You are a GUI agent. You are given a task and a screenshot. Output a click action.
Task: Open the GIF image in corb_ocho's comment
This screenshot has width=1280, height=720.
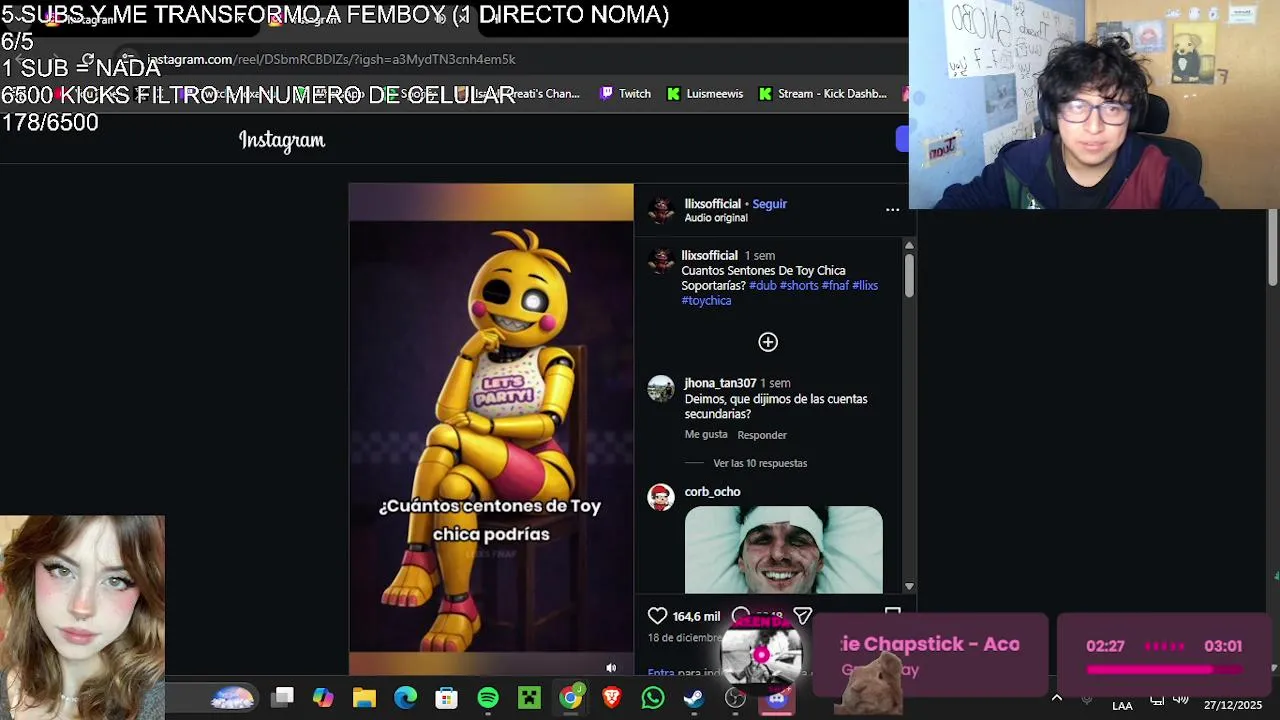(783, 549)
